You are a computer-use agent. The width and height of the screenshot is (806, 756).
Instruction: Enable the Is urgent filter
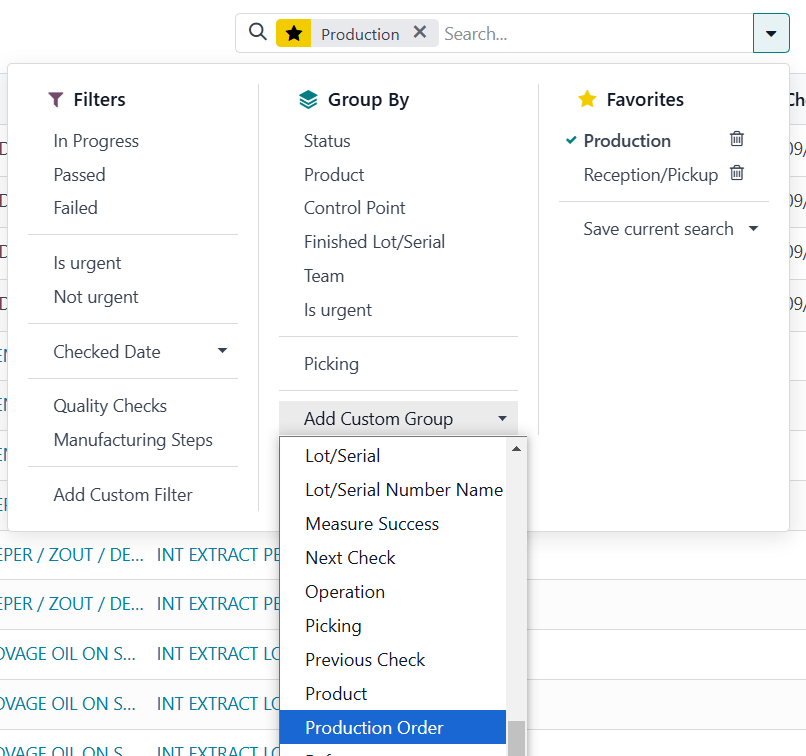87,263
